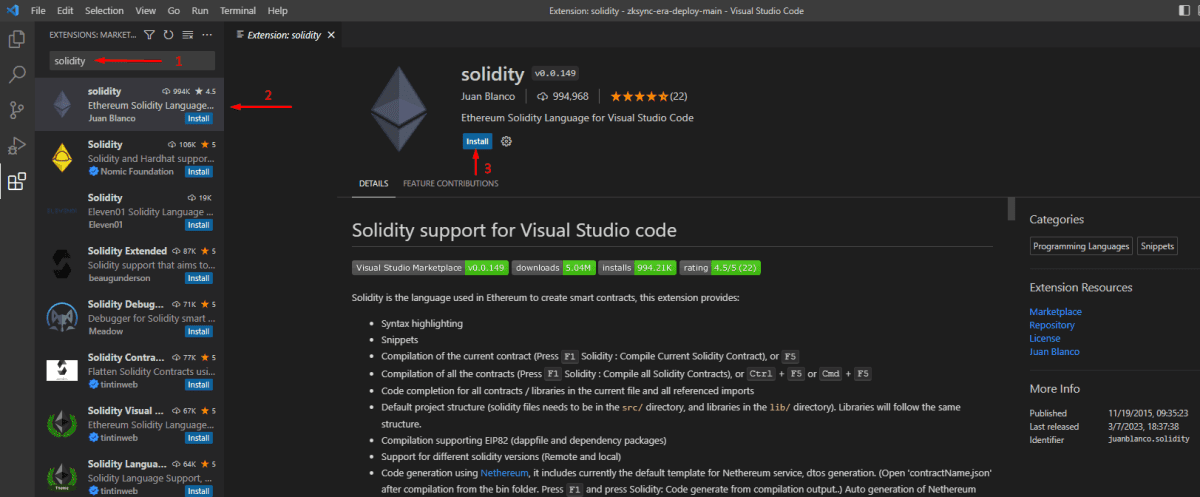Filter extensions with the funnel icon
Viewport: 1200px width, 497px height.
[149, 35]
